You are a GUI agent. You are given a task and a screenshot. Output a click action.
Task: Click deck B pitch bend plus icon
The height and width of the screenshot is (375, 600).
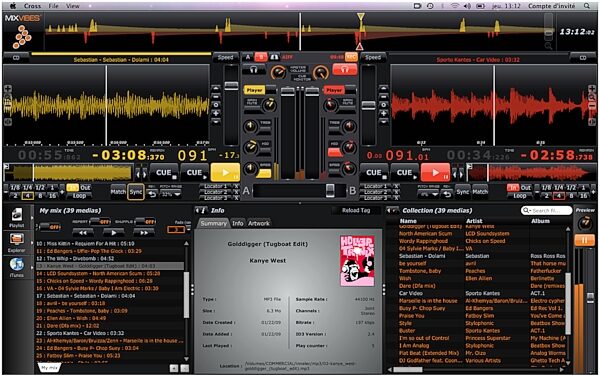pos(383,113)
